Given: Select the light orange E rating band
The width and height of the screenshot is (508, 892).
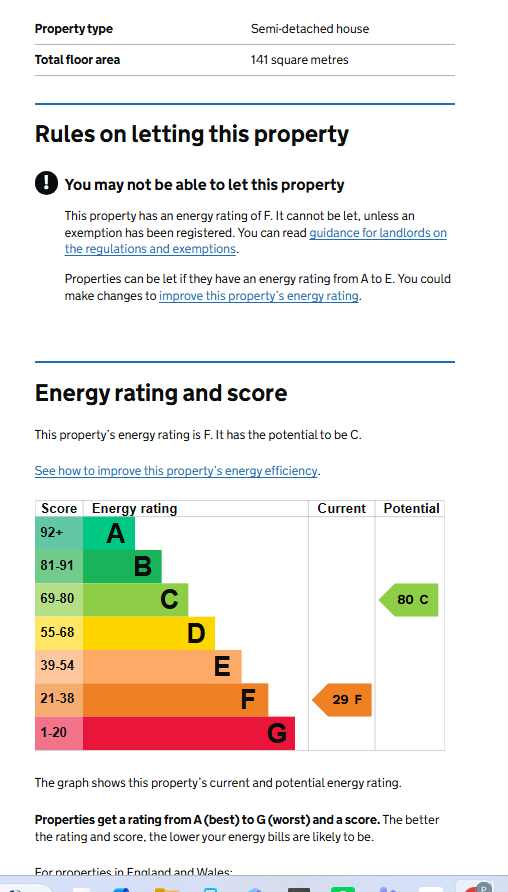Looking at the screenshot, I should tap(162, 666).
